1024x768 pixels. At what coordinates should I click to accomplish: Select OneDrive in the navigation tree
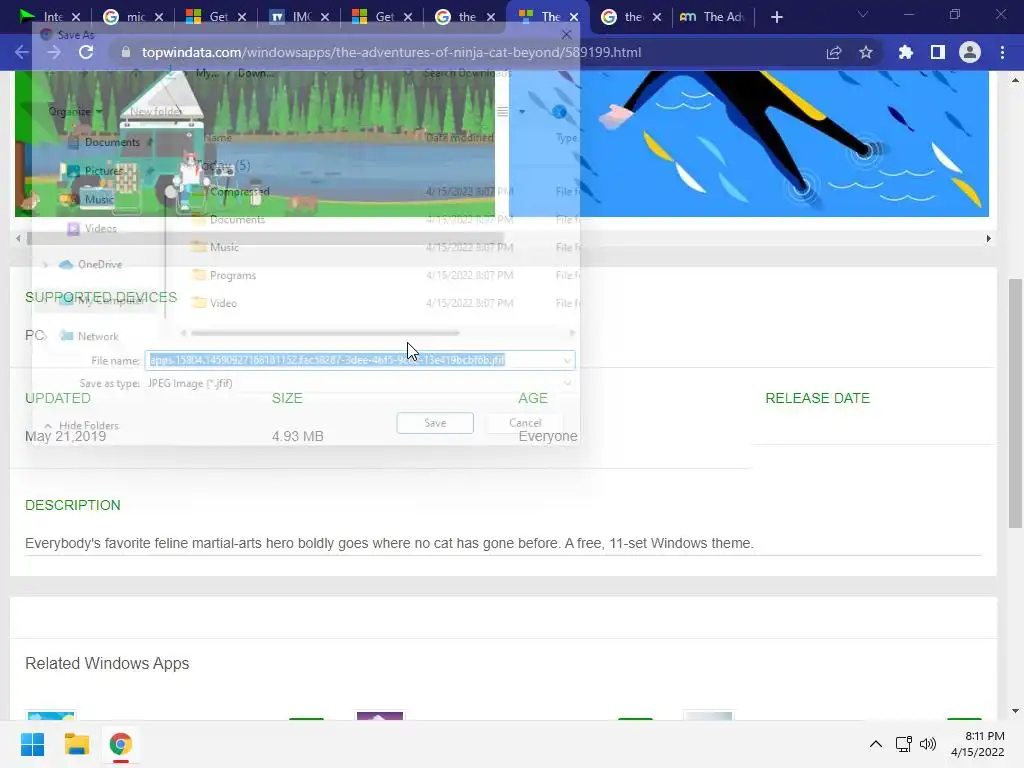(x=99, y=264)
